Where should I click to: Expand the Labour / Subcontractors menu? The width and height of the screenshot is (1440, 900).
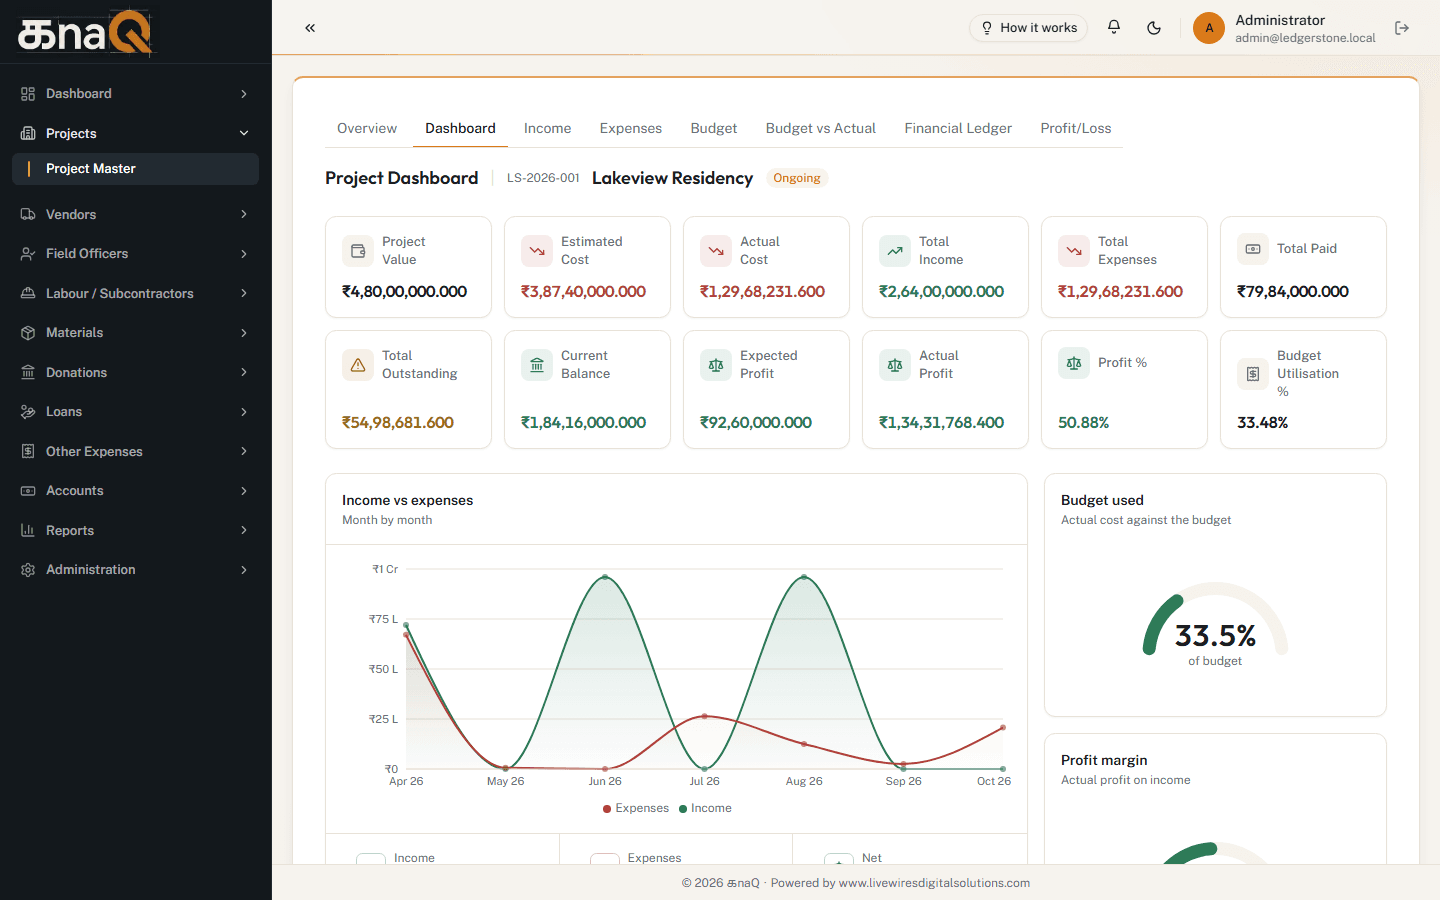coord(135,293)
